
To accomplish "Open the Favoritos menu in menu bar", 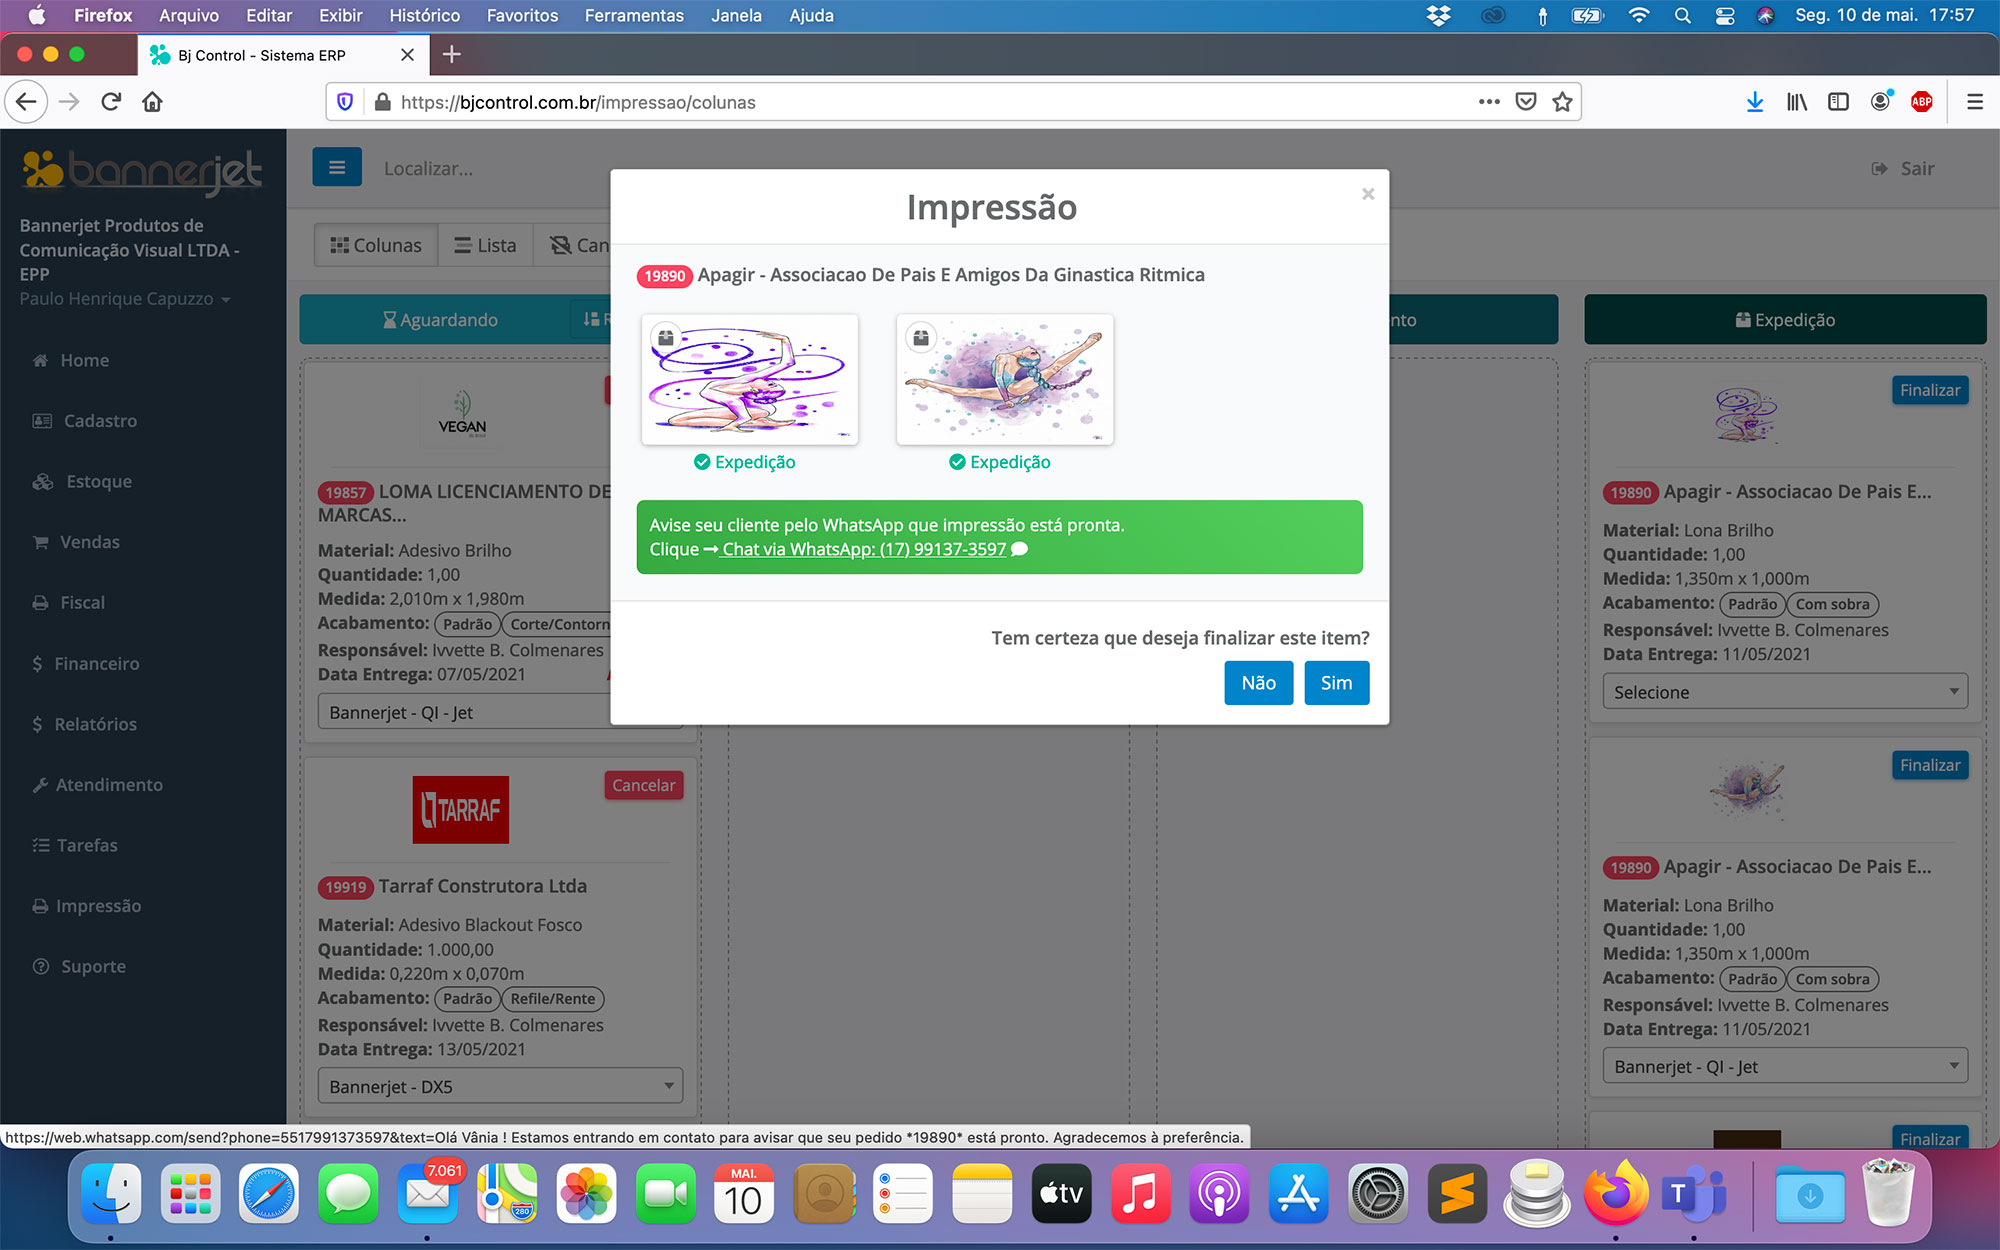I will pyautogui.click(x=522, y=15).
